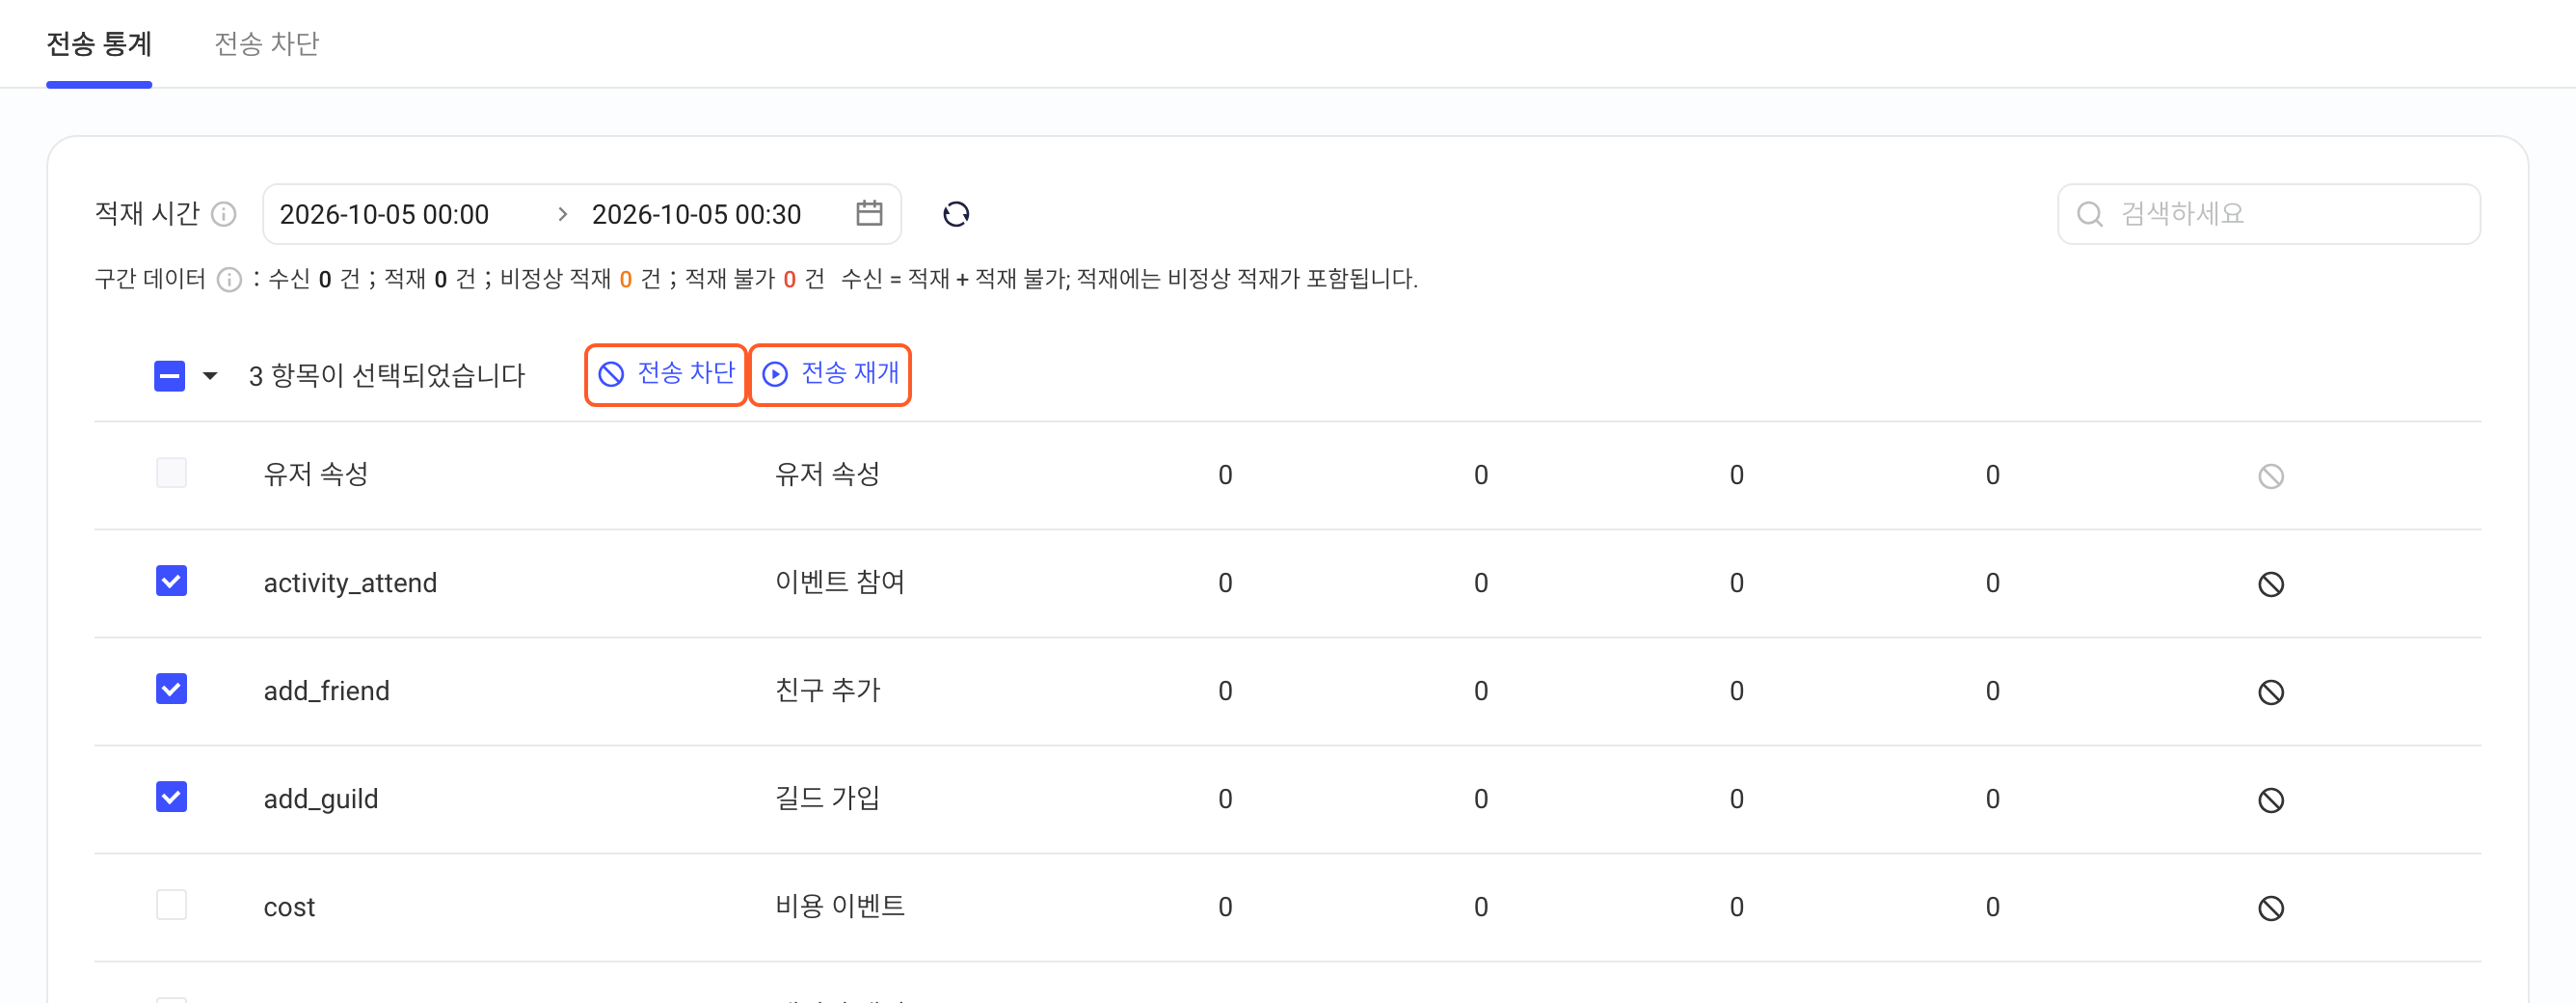Image resolution: width=2576 pixels, height=1003 pixels.
Task: Click the add_guild event name
Action: 321,799
